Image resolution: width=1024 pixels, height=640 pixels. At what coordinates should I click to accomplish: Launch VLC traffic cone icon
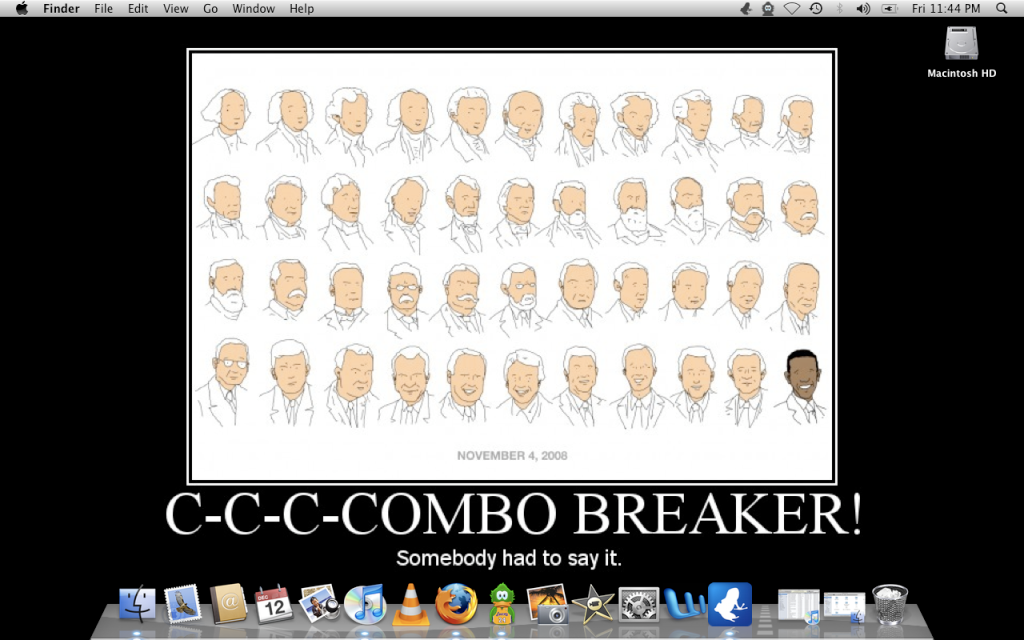410,605
